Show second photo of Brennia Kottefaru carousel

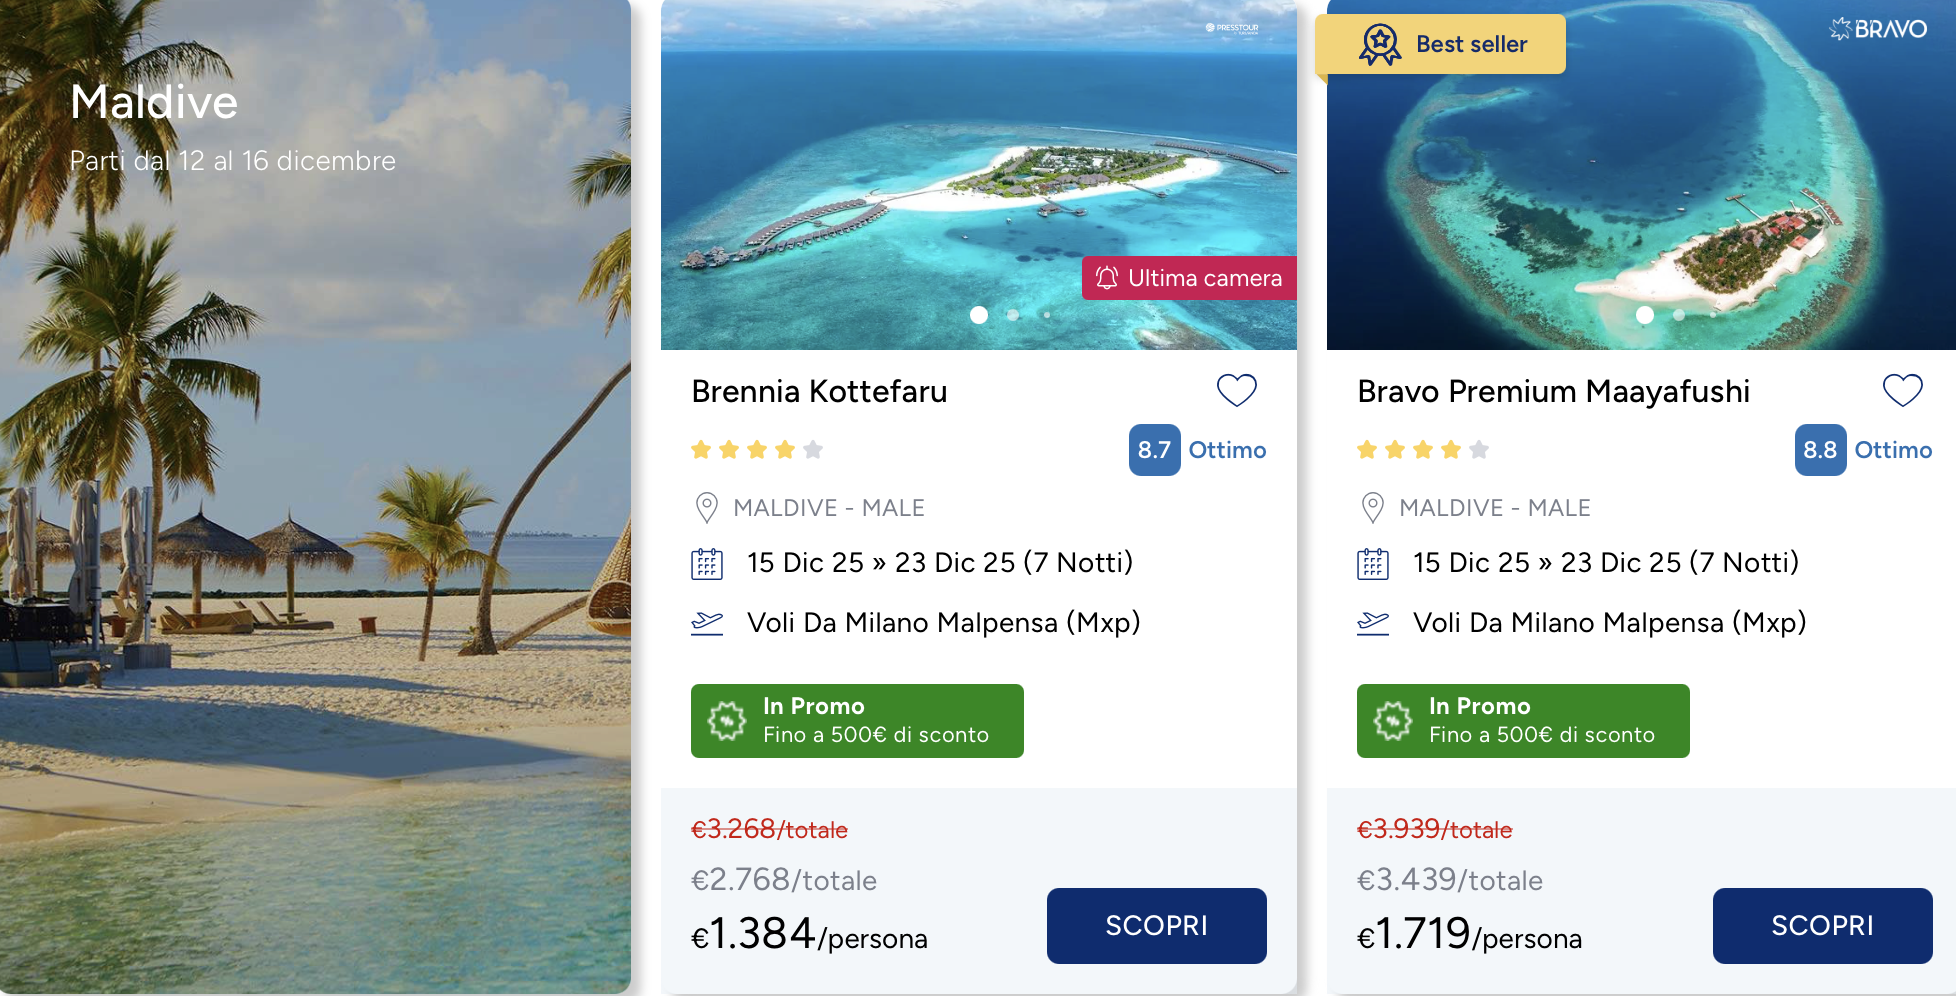click(1013, 315)
